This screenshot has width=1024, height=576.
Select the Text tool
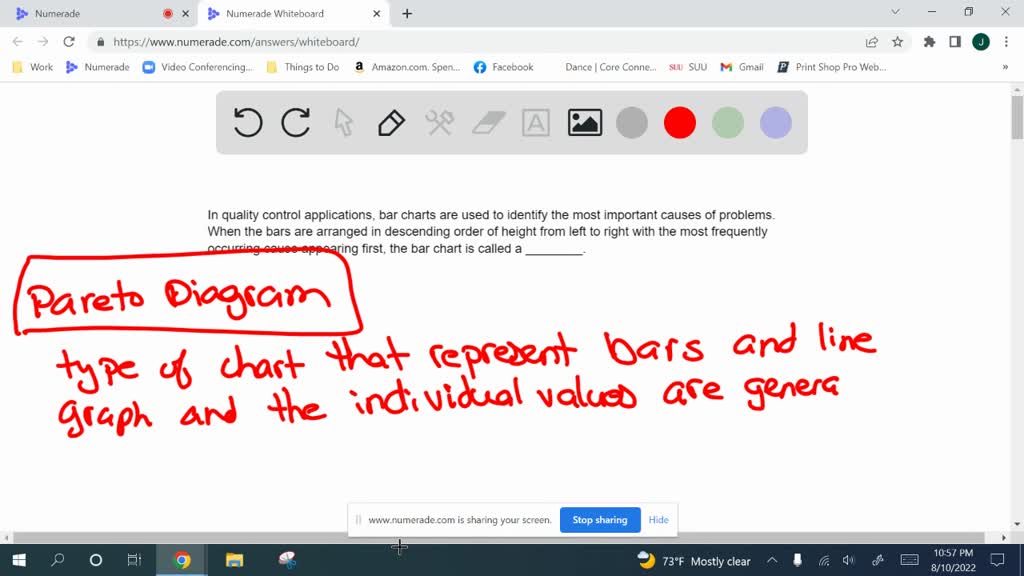tap(536, 122)
